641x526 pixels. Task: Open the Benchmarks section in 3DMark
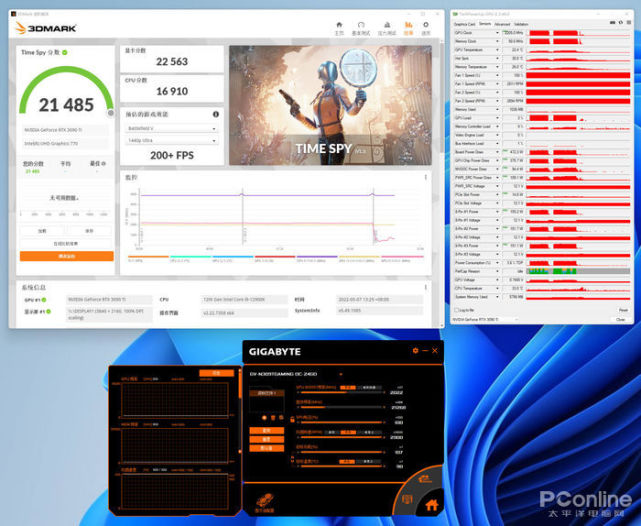[361, 28]
